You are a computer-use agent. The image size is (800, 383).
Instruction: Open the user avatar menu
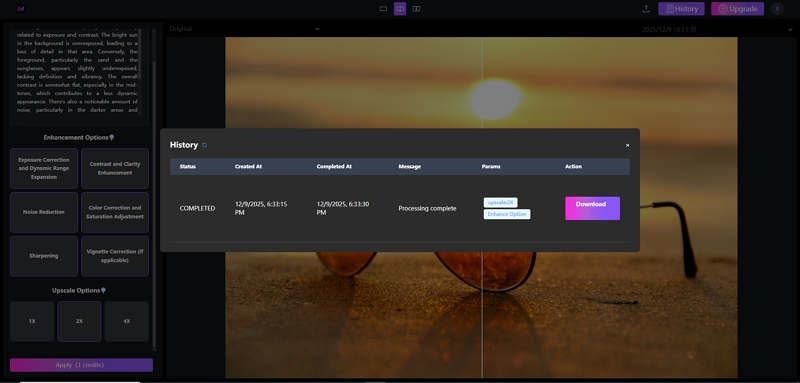777,9
